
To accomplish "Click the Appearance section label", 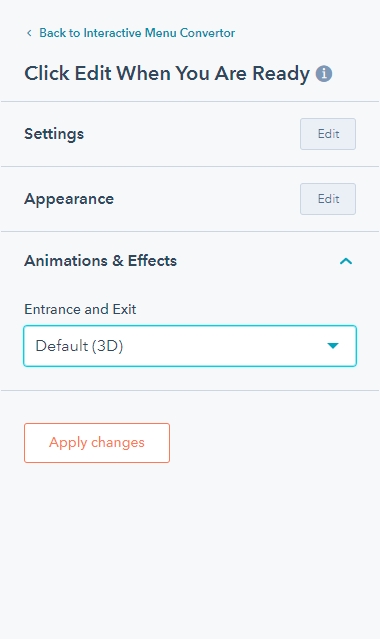I will 69,199.
